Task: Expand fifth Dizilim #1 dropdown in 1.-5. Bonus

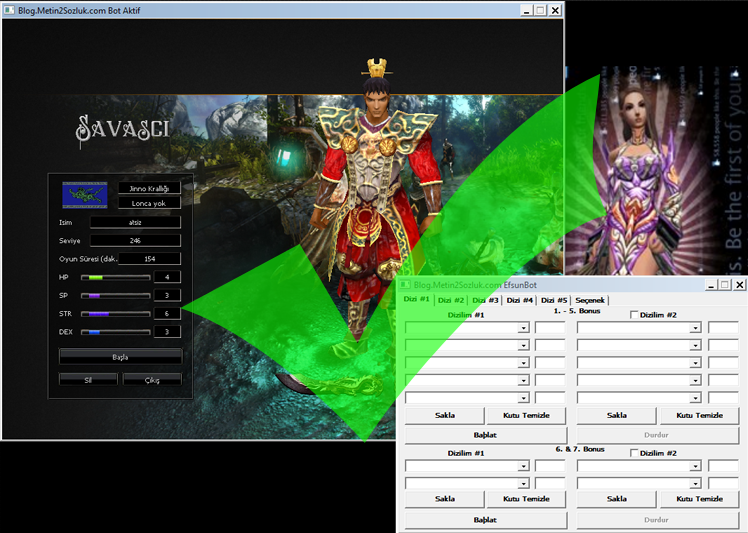Action: pos(523,397)
